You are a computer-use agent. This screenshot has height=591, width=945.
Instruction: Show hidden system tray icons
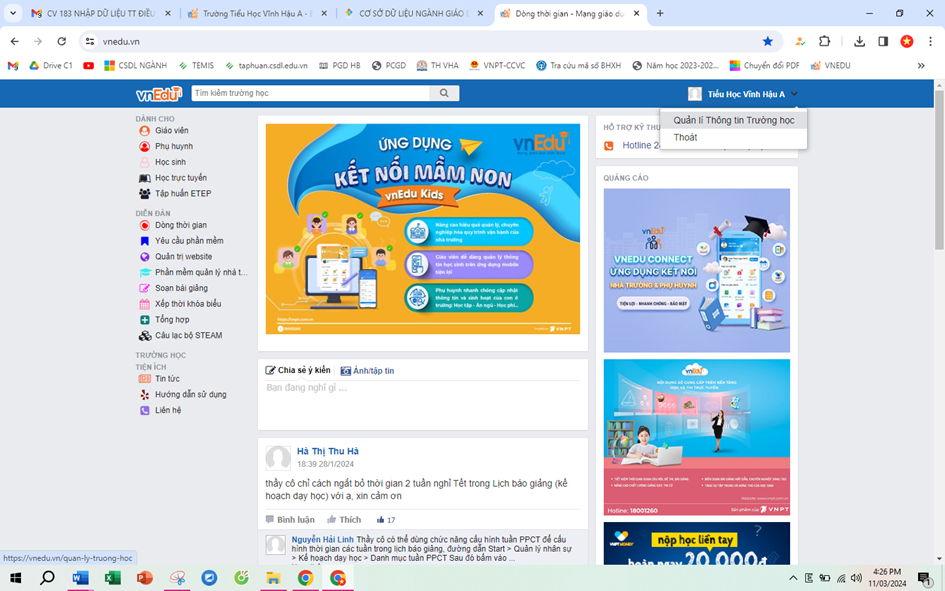(x=793, y=578)
